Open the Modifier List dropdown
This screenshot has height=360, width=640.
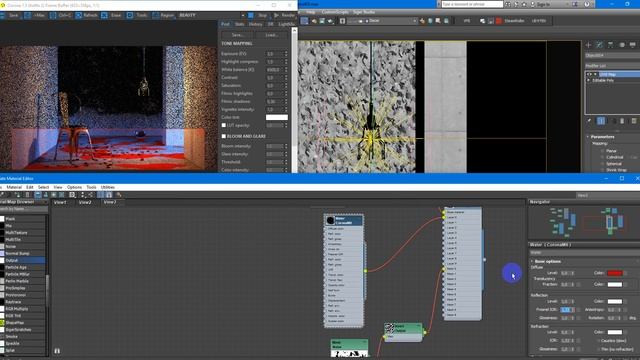point(612,66)
